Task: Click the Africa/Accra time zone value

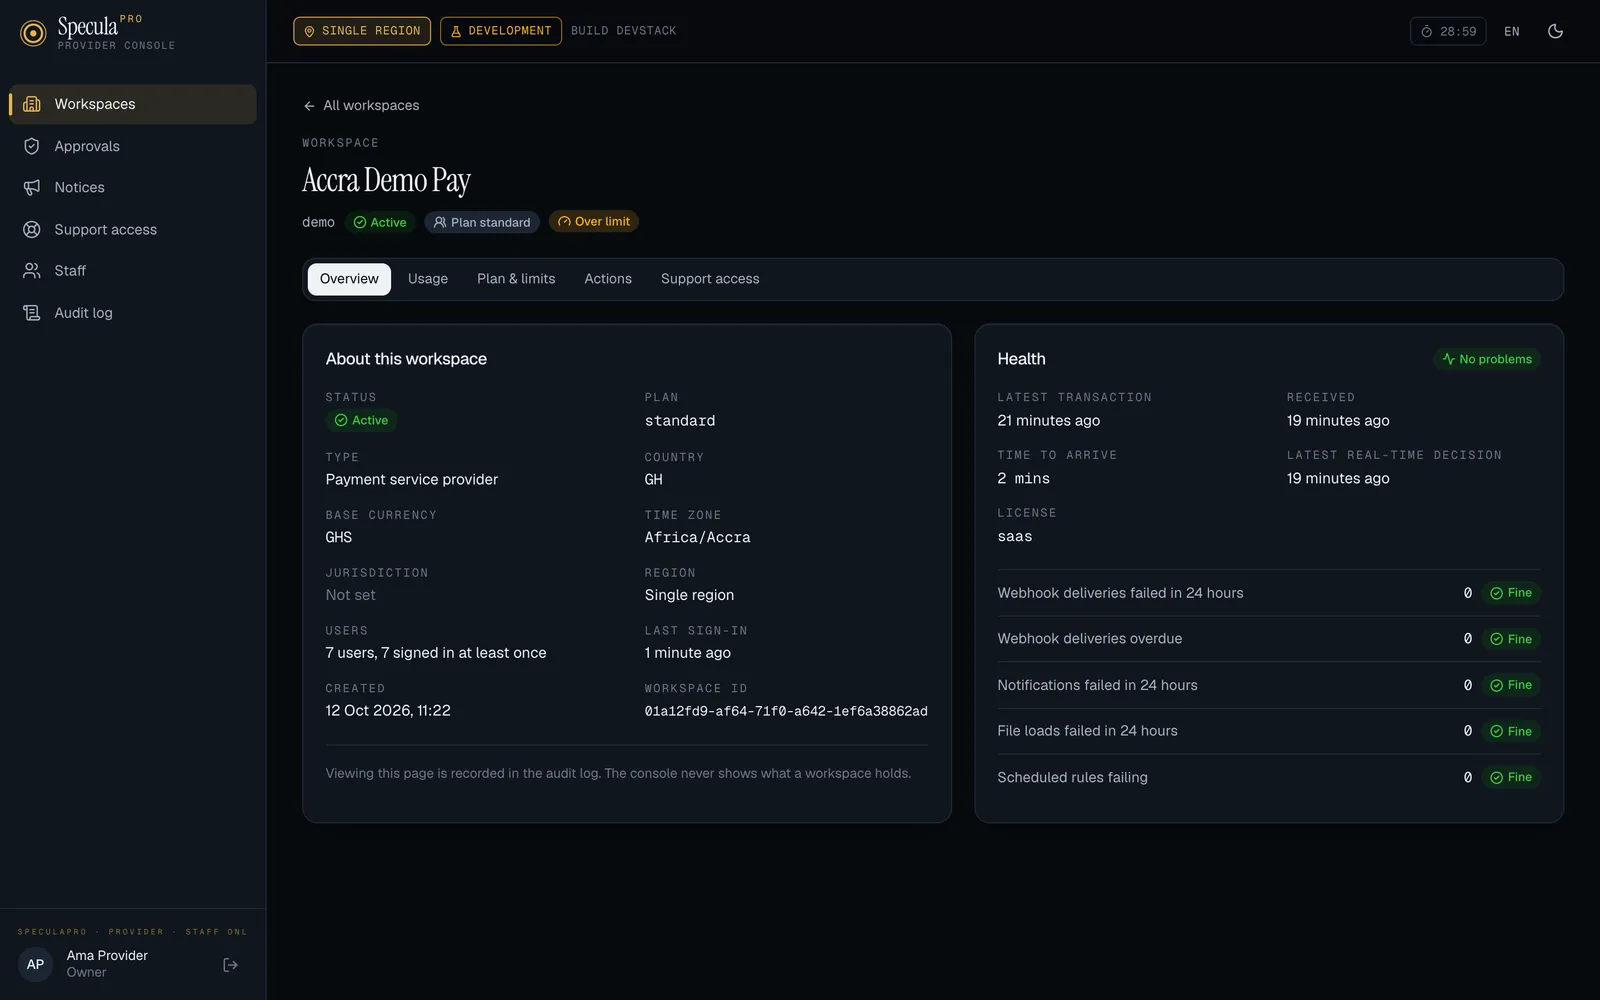Action: pos(697,537)
